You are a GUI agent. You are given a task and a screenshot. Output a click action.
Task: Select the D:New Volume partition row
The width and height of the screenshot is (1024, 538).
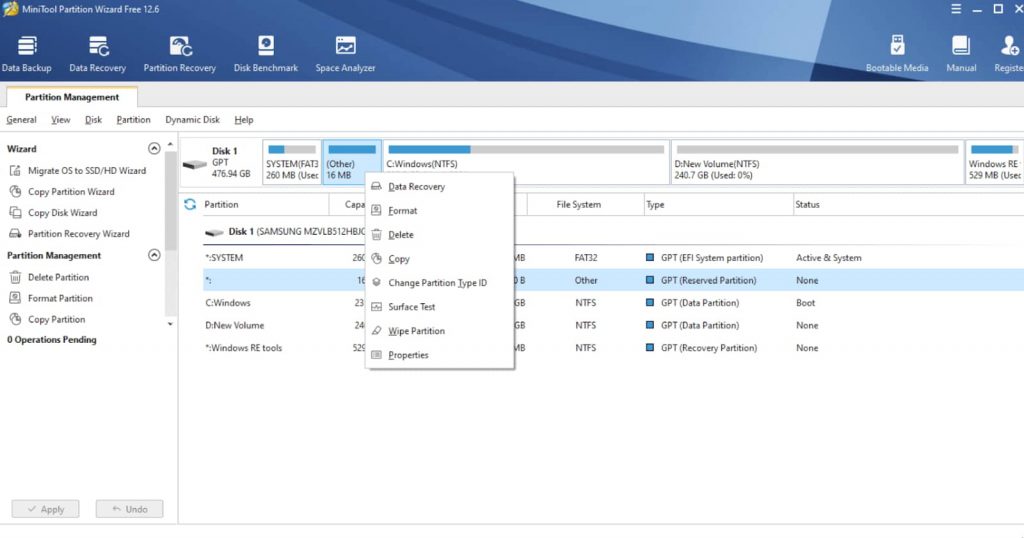tap(613, 325)
